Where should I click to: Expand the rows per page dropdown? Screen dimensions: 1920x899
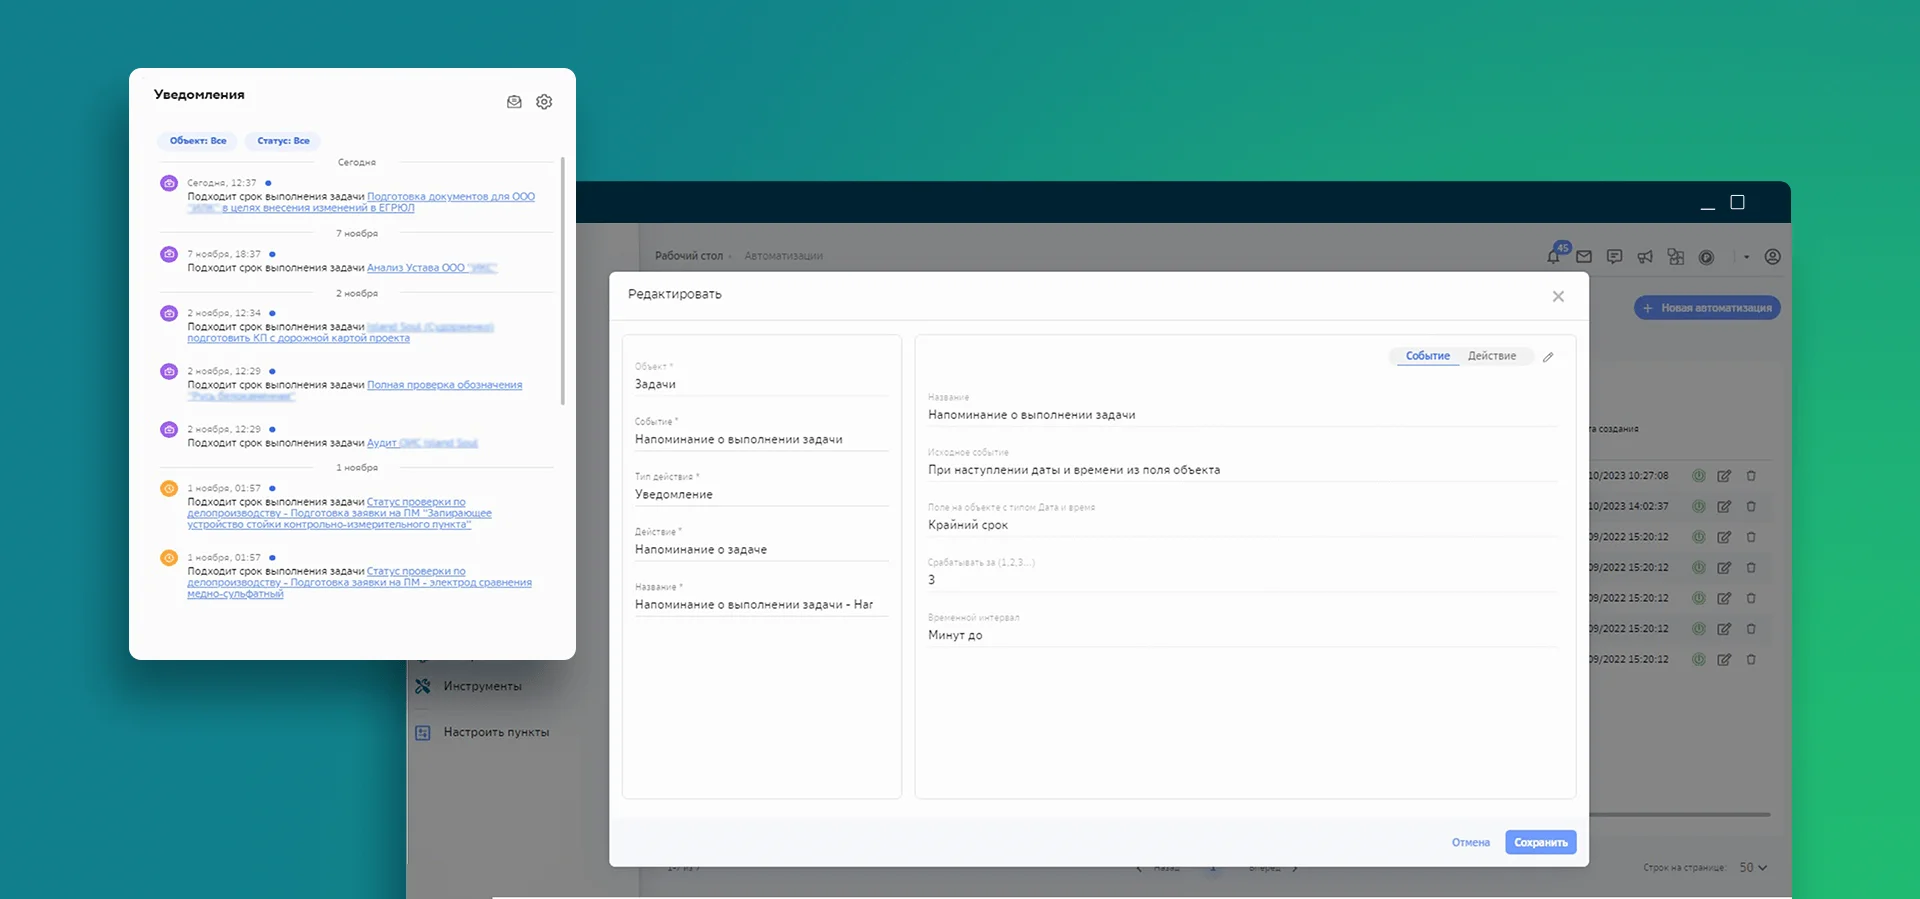[x=1753, y=867]
